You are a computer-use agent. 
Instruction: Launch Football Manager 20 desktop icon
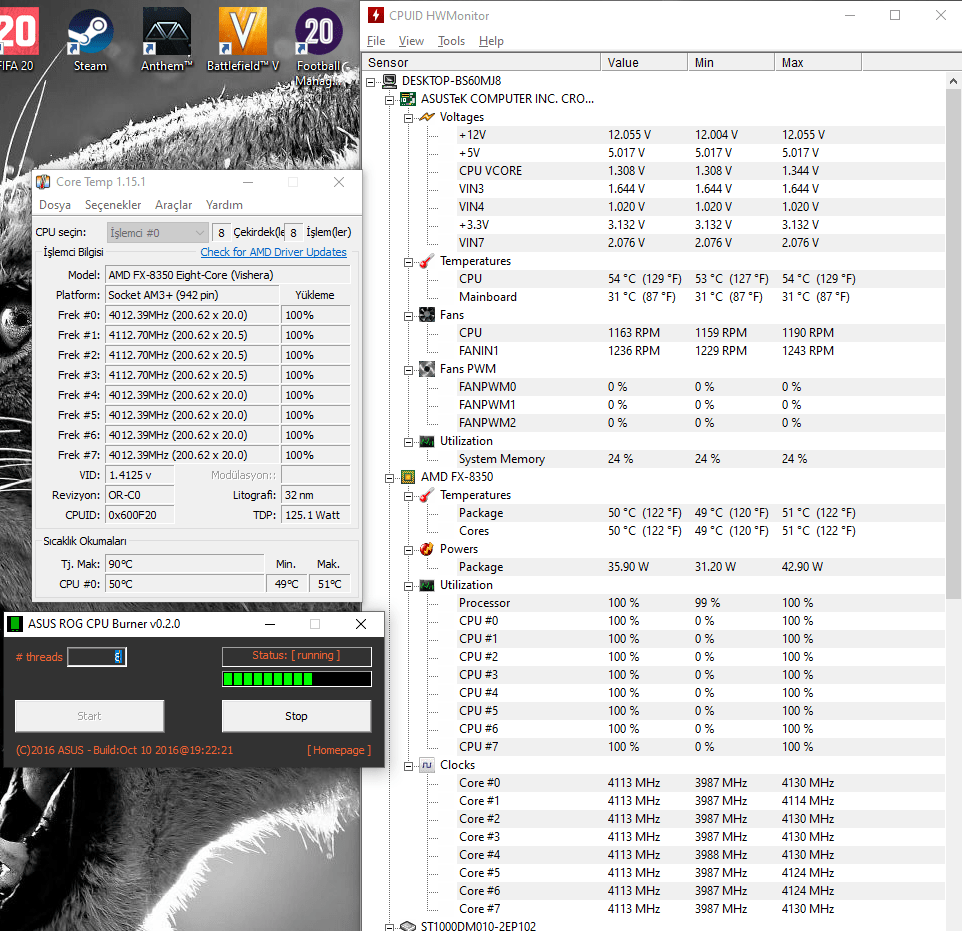tap(319, 44)
